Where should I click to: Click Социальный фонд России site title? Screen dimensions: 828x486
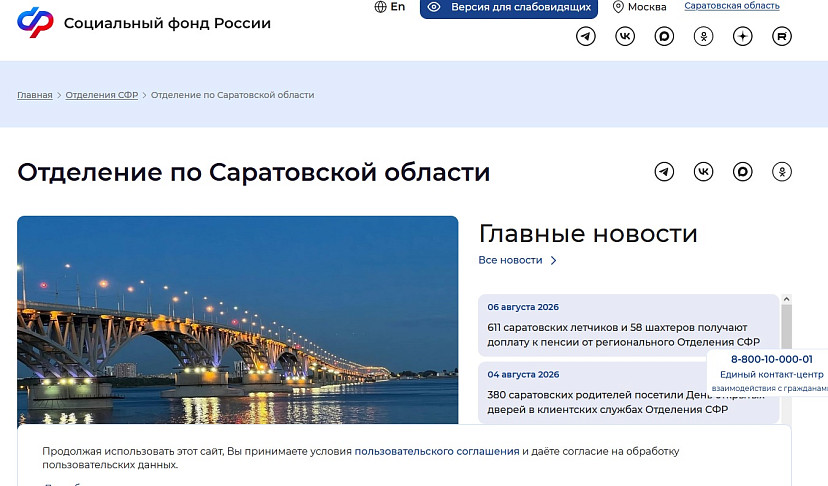point(167,23)
